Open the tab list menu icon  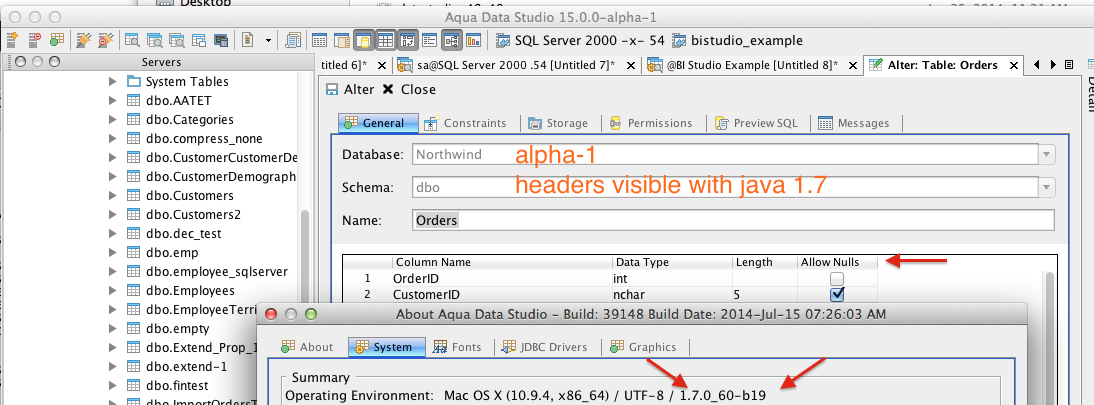(1069, 65)
